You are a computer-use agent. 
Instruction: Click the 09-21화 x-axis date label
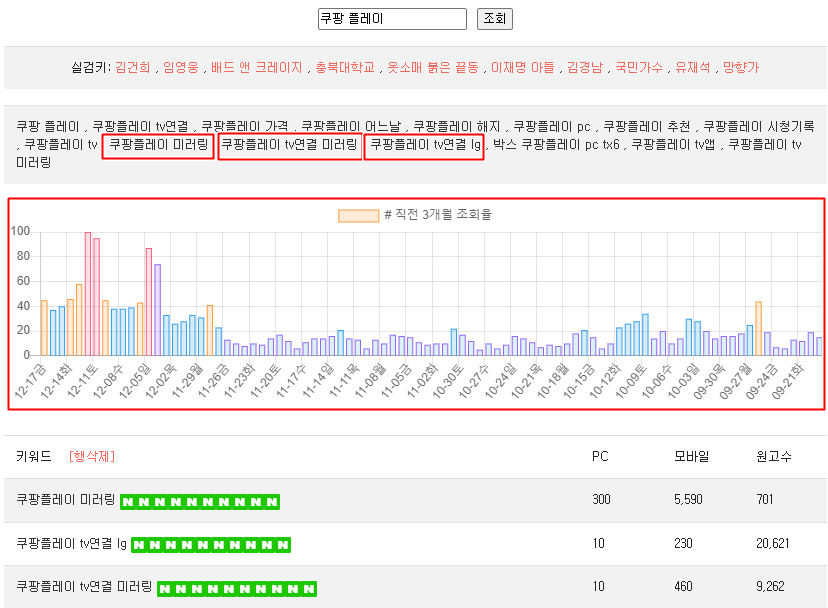(787, 380)
